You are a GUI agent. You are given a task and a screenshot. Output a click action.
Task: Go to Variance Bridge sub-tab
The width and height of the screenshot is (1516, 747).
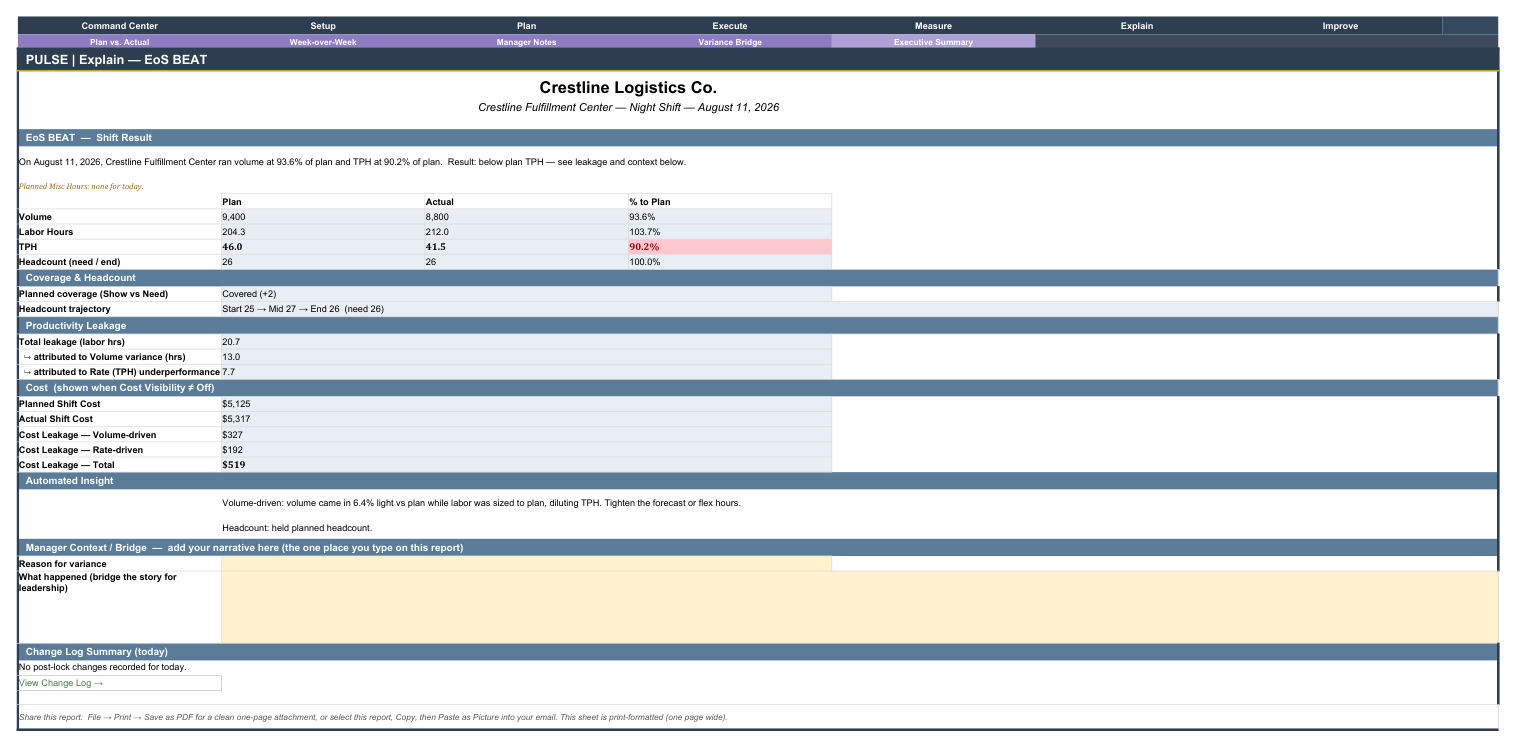tap(730, 42)
